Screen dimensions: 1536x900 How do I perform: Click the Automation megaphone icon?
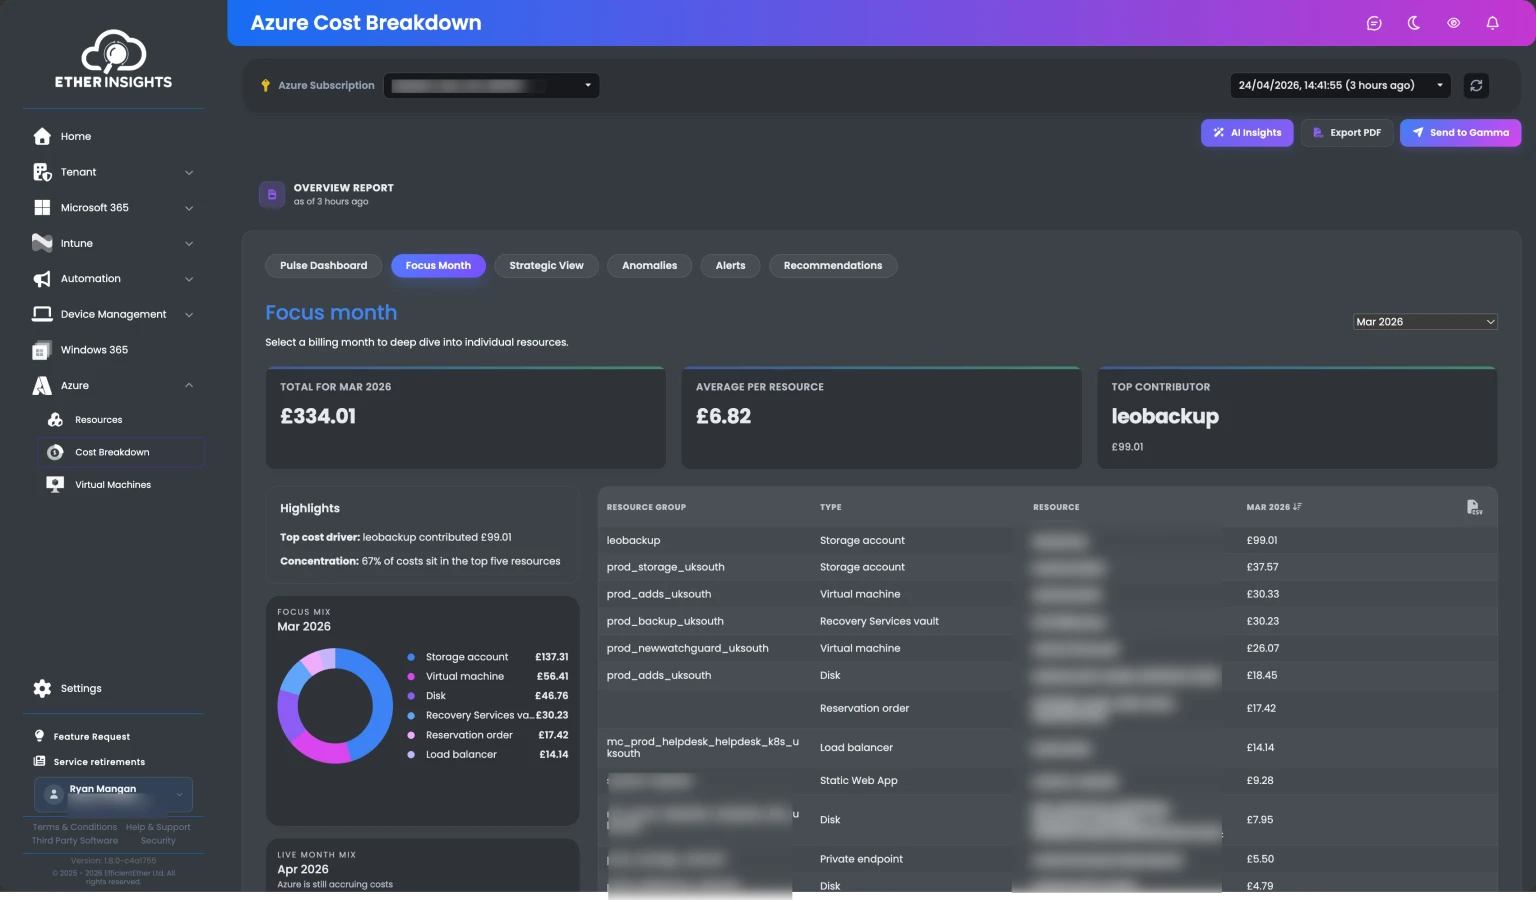42,279
